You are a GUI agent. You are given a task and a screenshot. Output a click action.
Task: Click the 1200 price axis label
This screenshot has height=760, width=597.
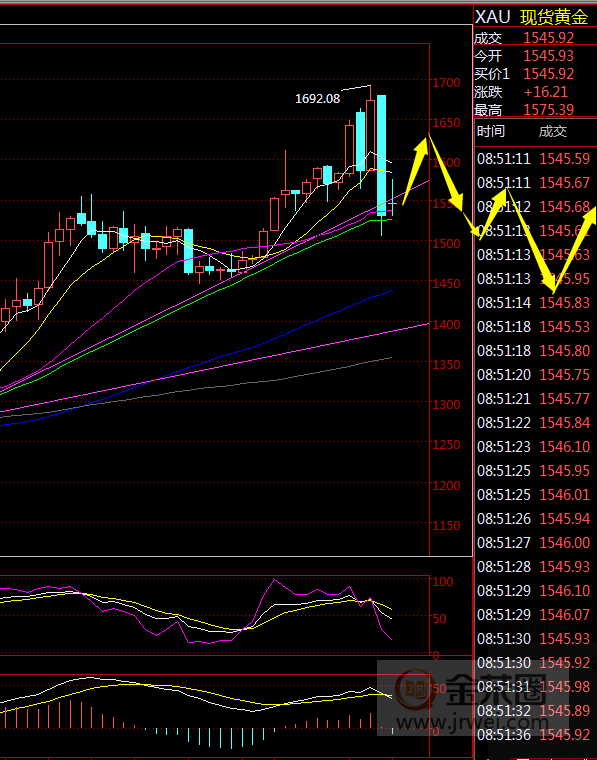coord(447,485)
